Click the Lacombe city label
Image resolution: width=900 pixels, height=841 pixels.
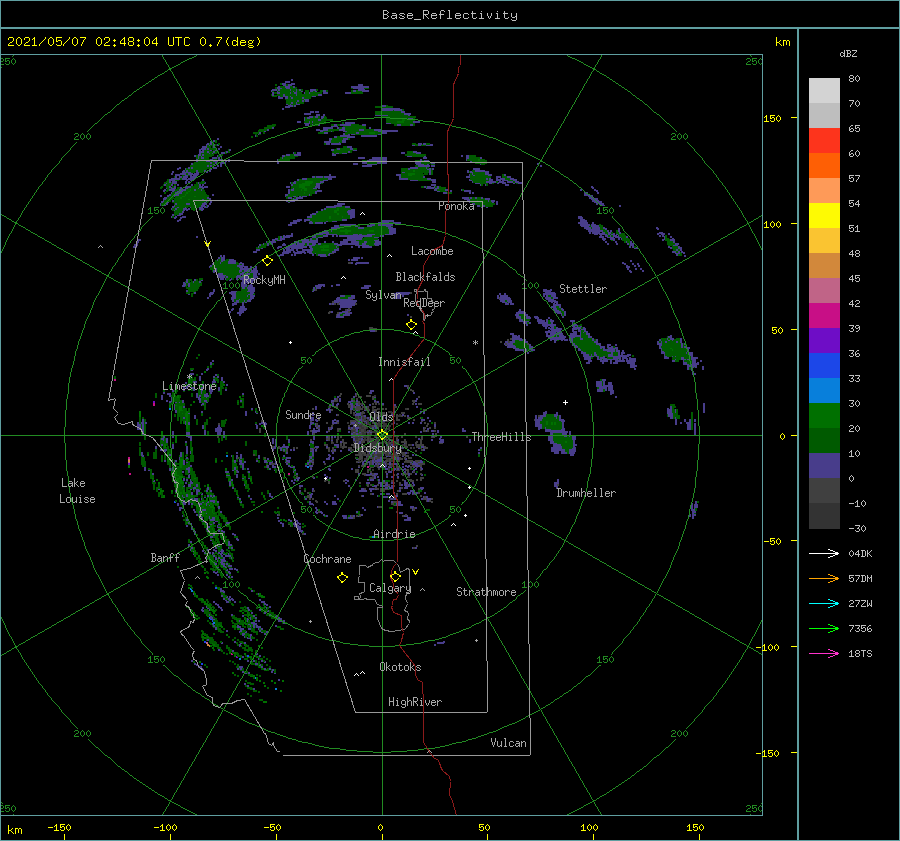(x=432, y=251)
